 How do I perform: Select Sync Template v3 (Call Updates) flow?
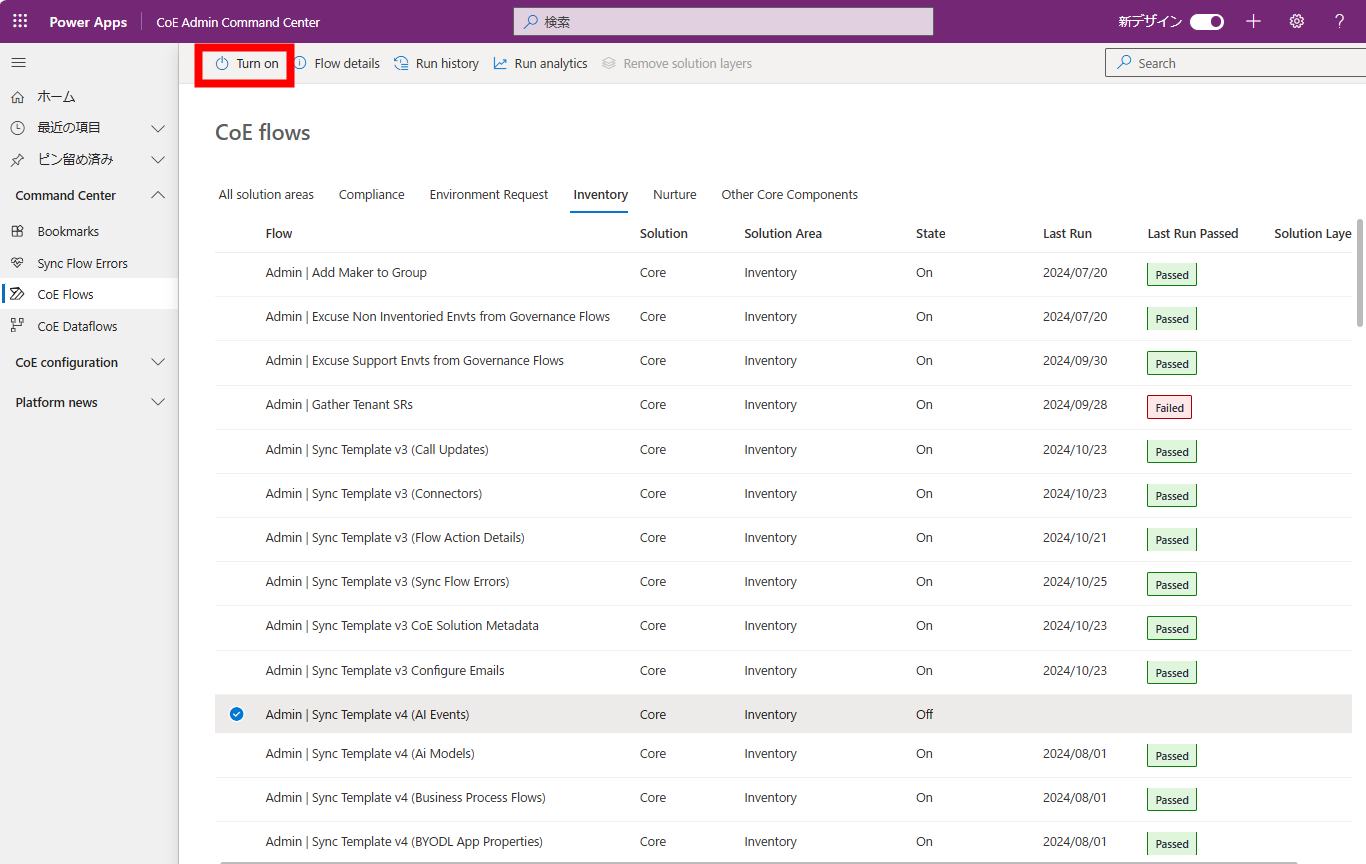point(377,450)
